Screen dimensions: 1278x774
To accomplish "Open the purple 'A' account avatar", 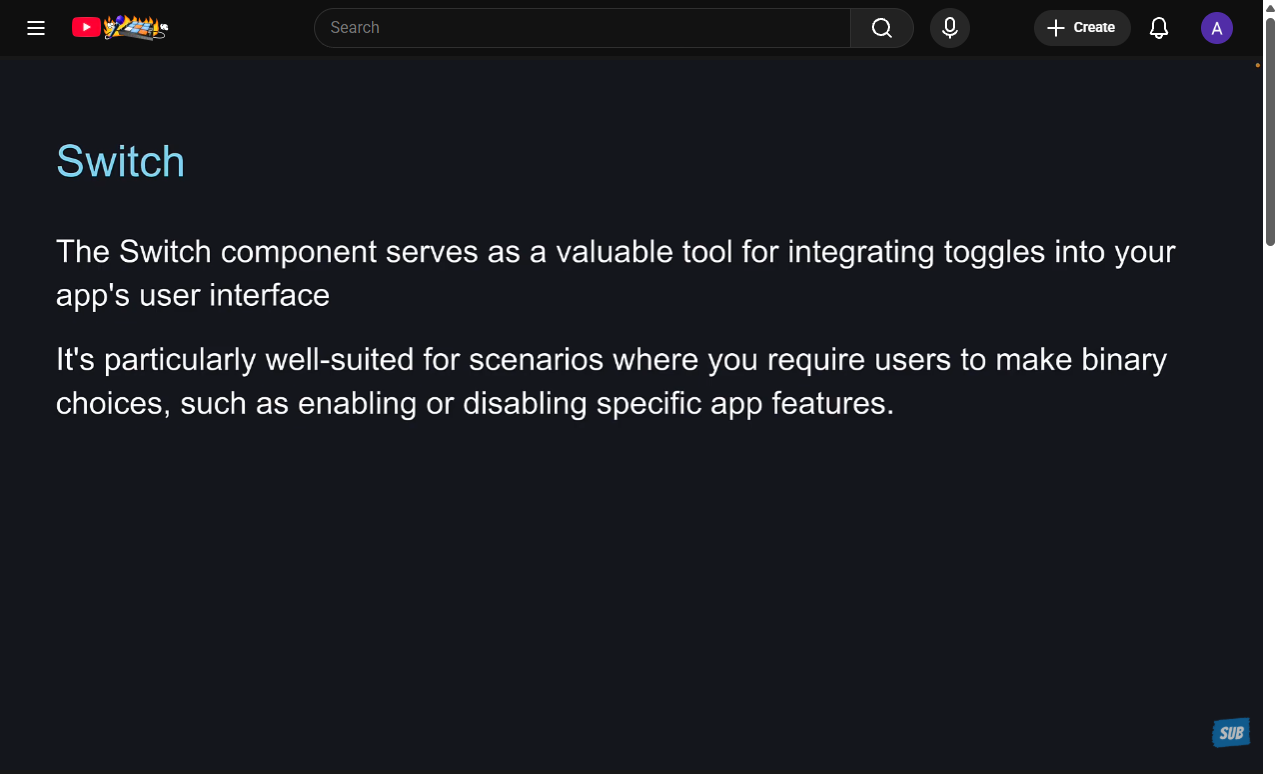I will (1216, 28).
